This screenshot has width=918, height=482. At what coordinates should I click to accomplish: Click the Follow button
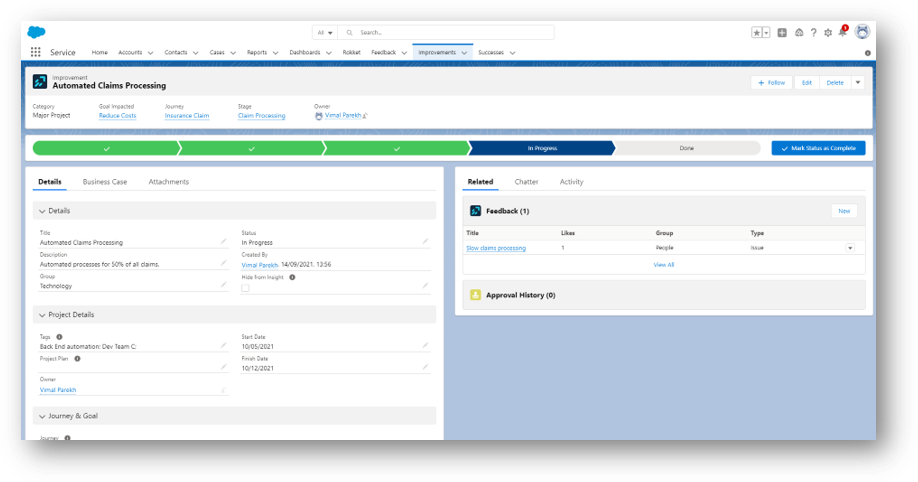[x=772, y=83]
